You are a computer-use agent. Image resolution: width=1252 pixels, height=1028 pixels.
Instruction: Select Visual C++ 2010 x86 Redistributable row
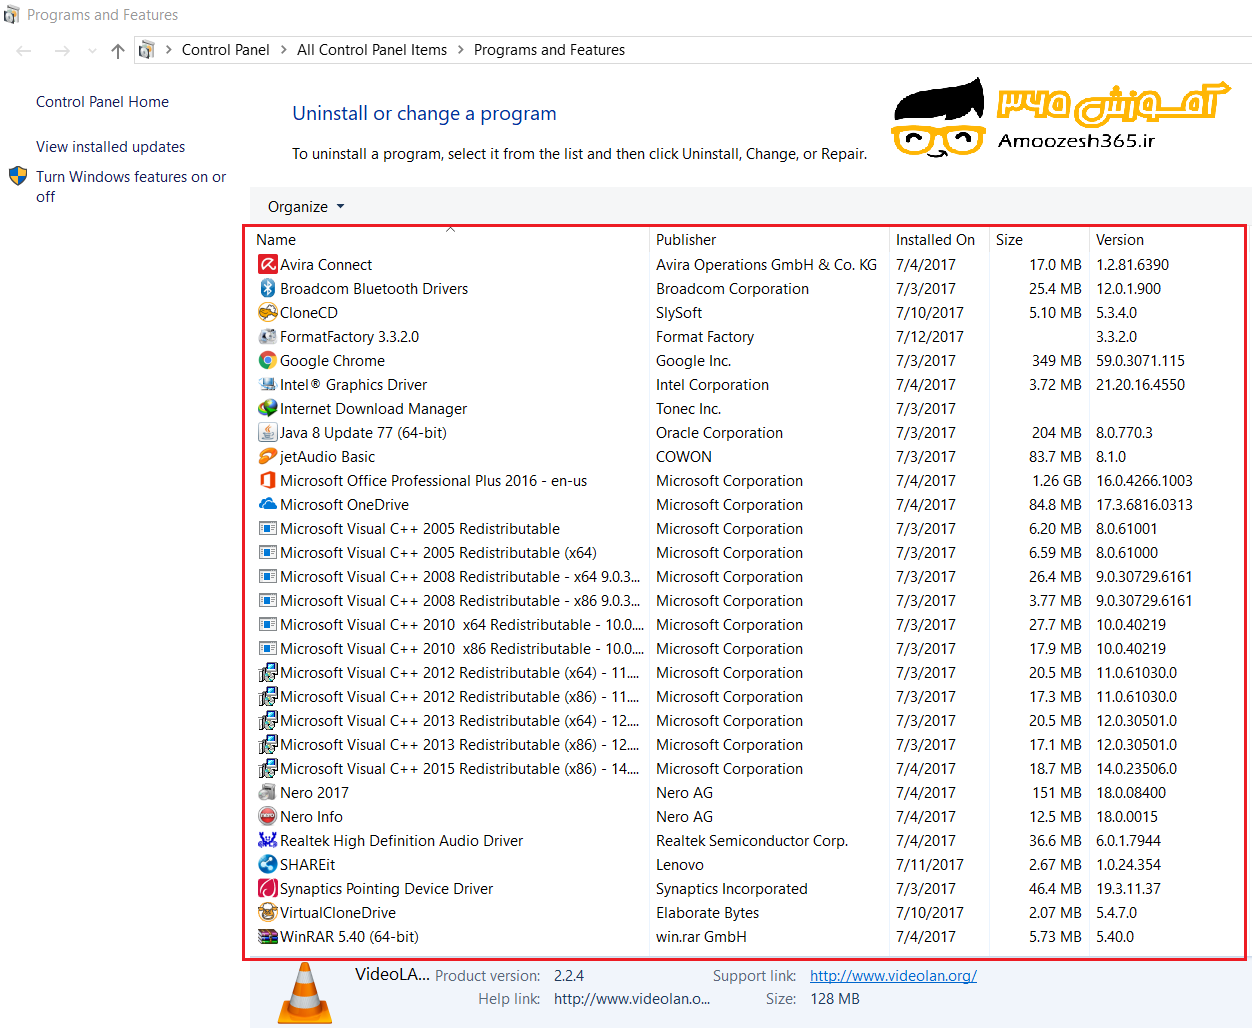745,648
